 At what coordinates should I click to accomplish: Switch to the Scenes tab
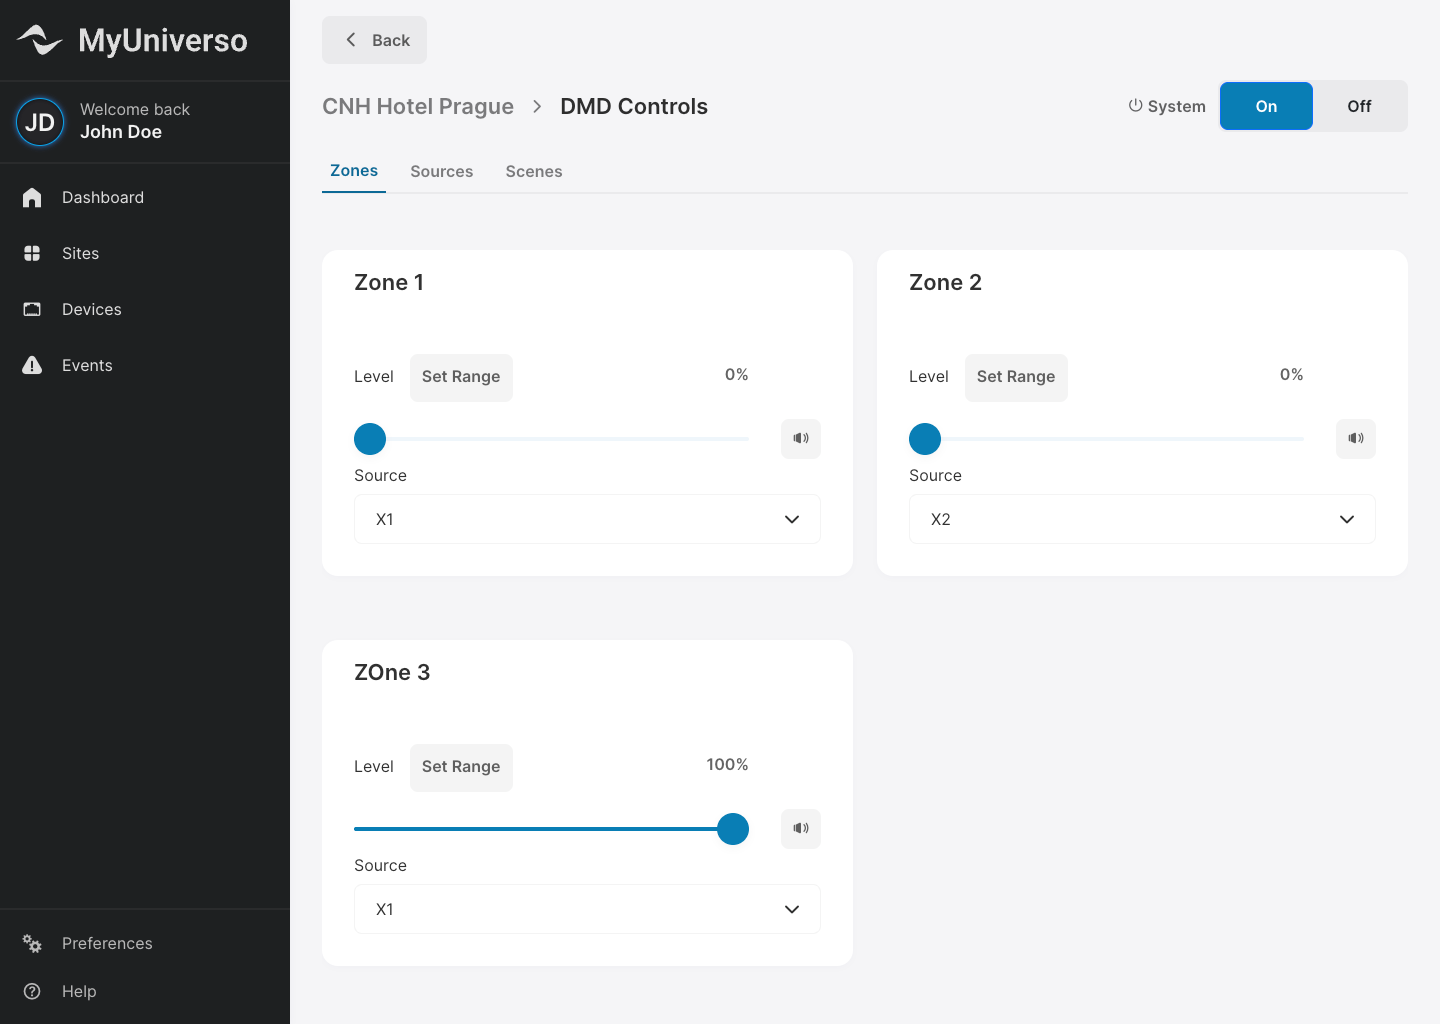coord(534,171)
